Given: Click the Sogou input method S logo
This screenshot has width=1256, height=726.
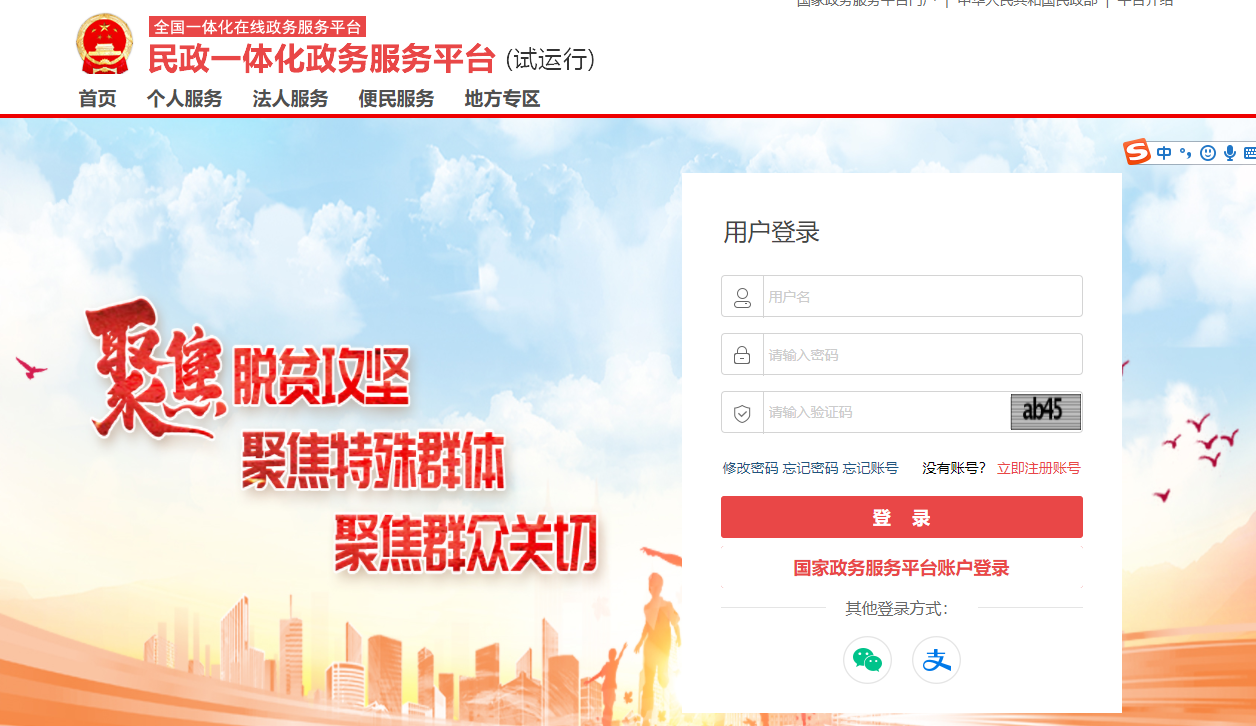Looking at the screenshot, I should pos(1137,152).
